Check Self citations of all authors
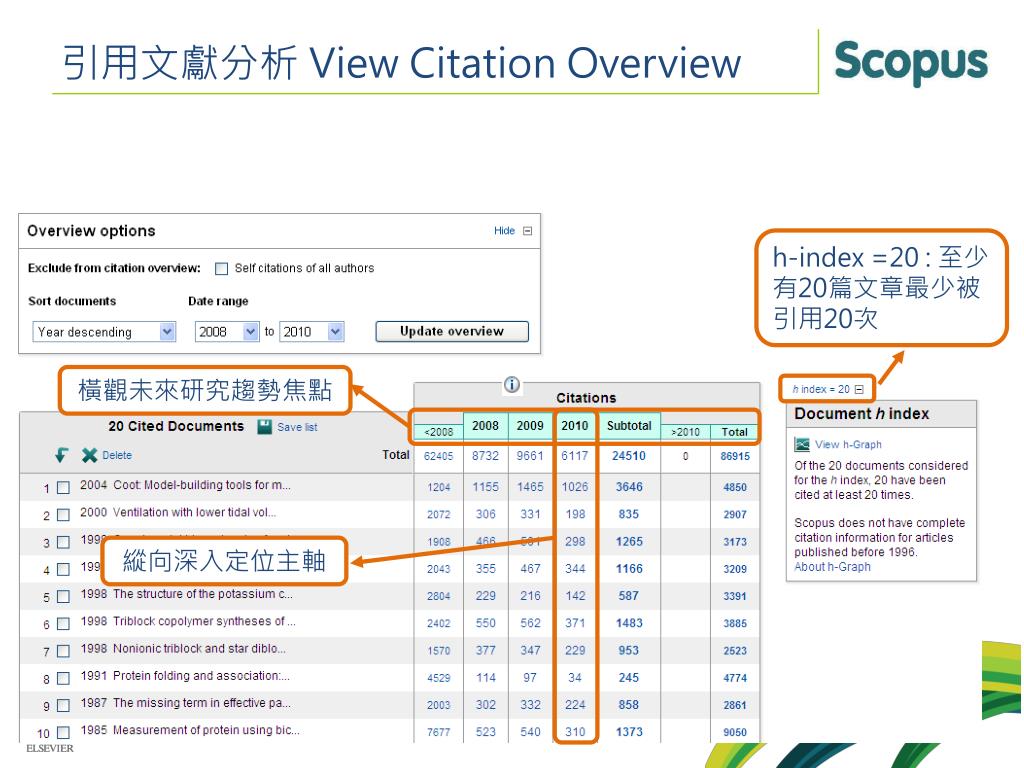 [x=222, y=268]
